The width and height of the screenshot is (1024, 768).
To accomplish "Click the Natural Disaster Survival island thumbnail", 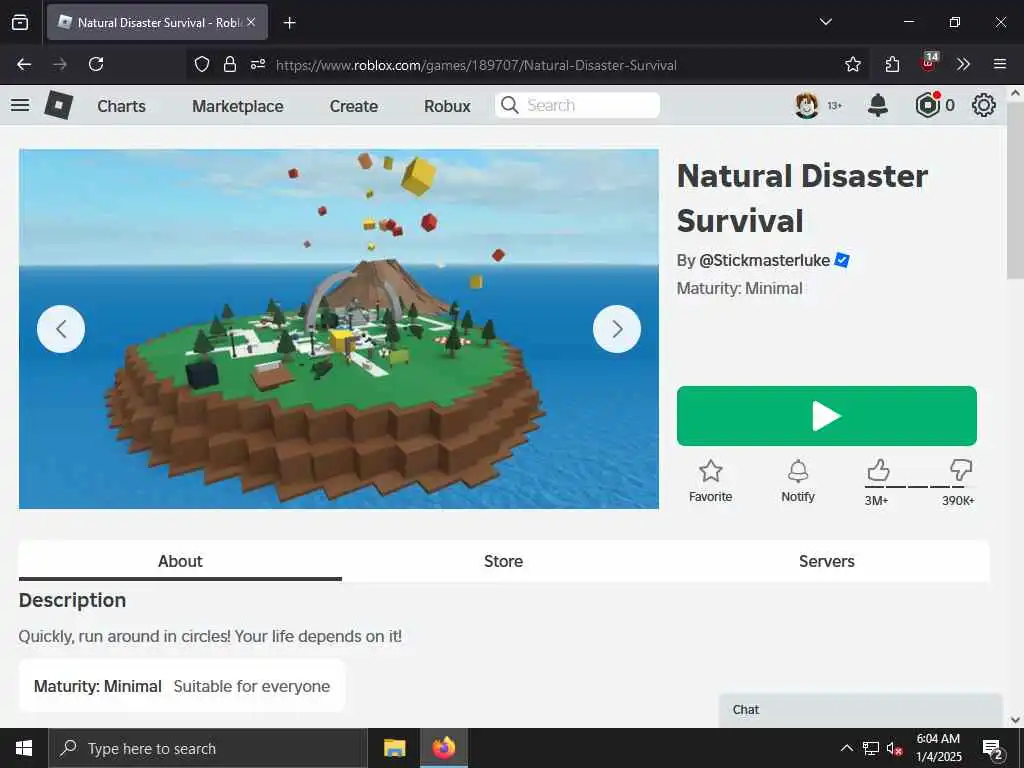I will tap(339, 329).
